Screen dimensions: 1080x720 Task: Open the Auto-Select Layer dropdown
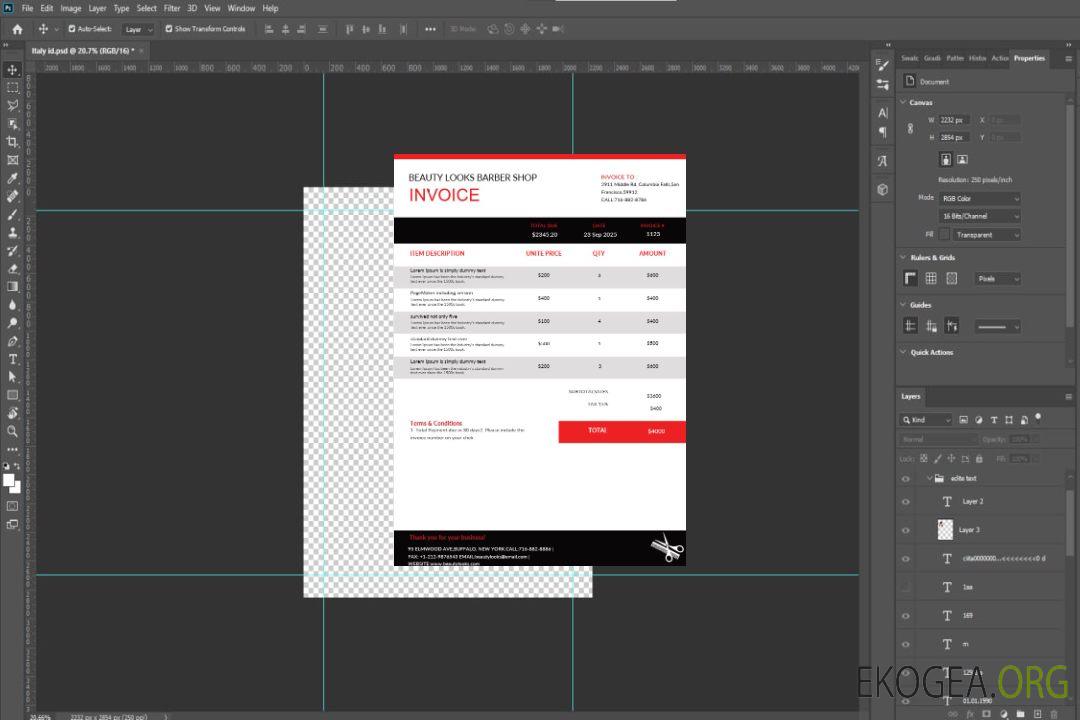coord(138,29)
